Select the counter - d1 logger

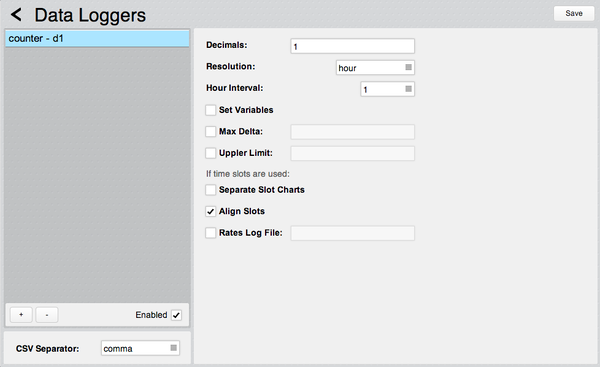pos(97,39)
